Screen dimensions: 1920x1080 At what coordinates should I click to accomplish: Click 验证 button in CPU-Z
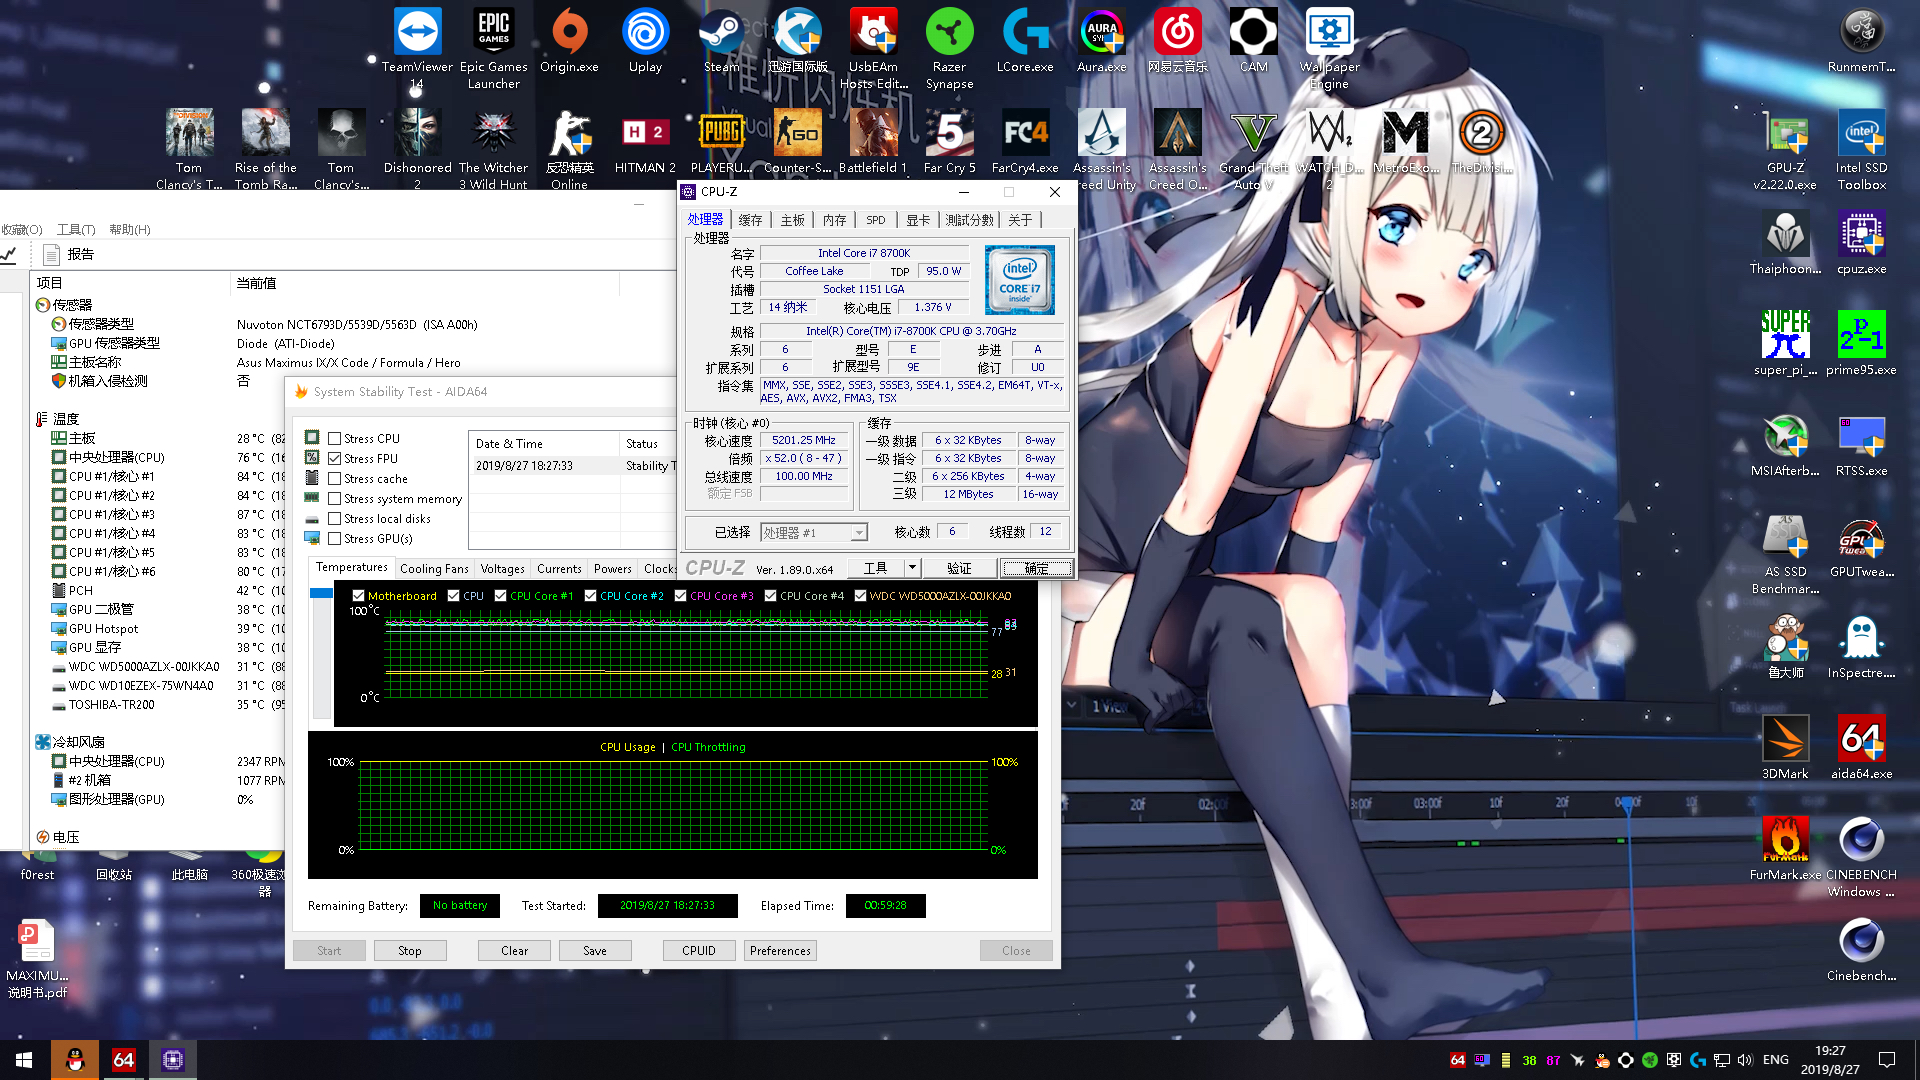959,568
